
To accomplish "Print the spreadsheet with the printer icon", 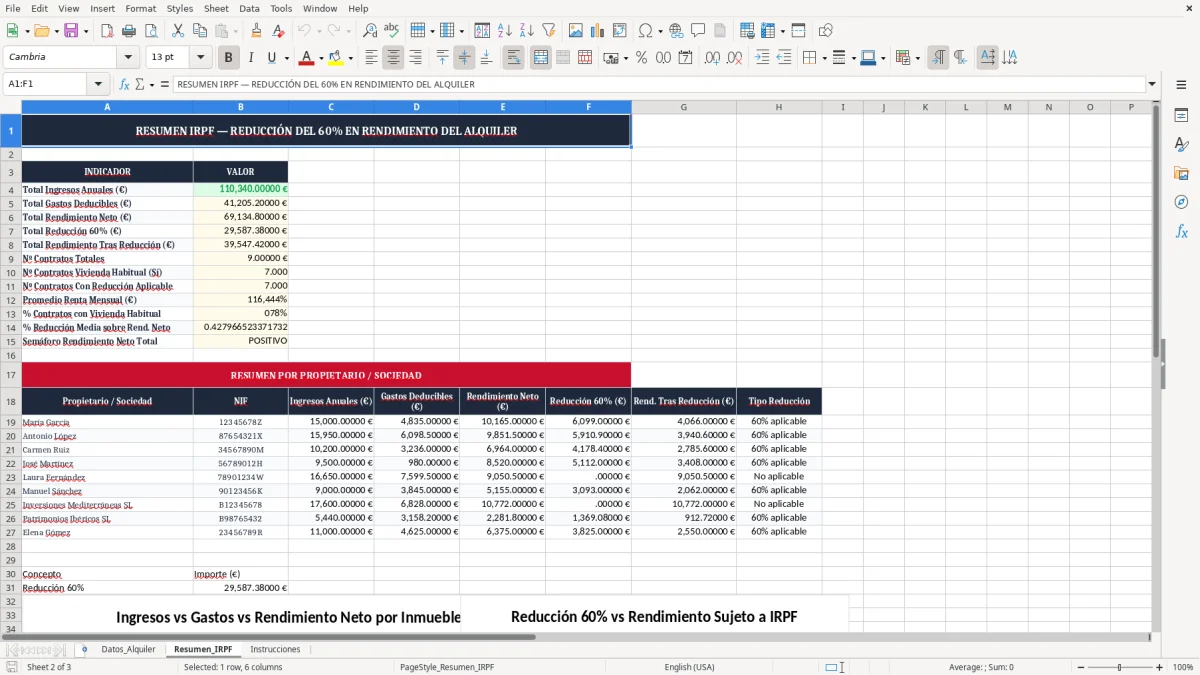I will pyautogui.click(x=128, y=31).
